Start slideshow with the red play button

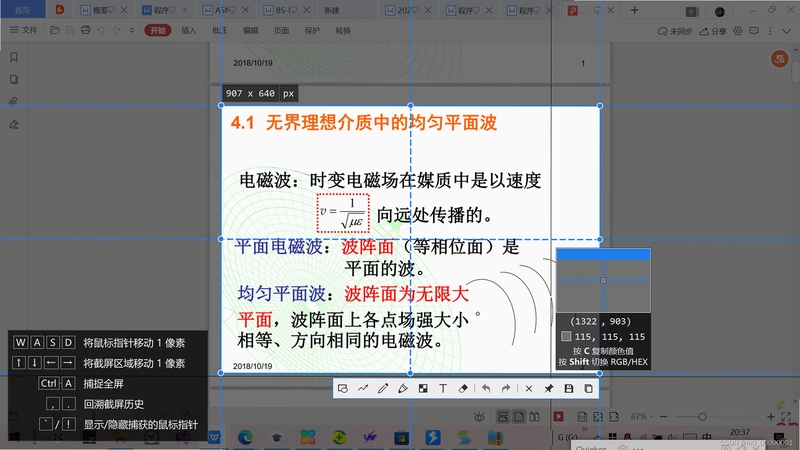point(559,416)
